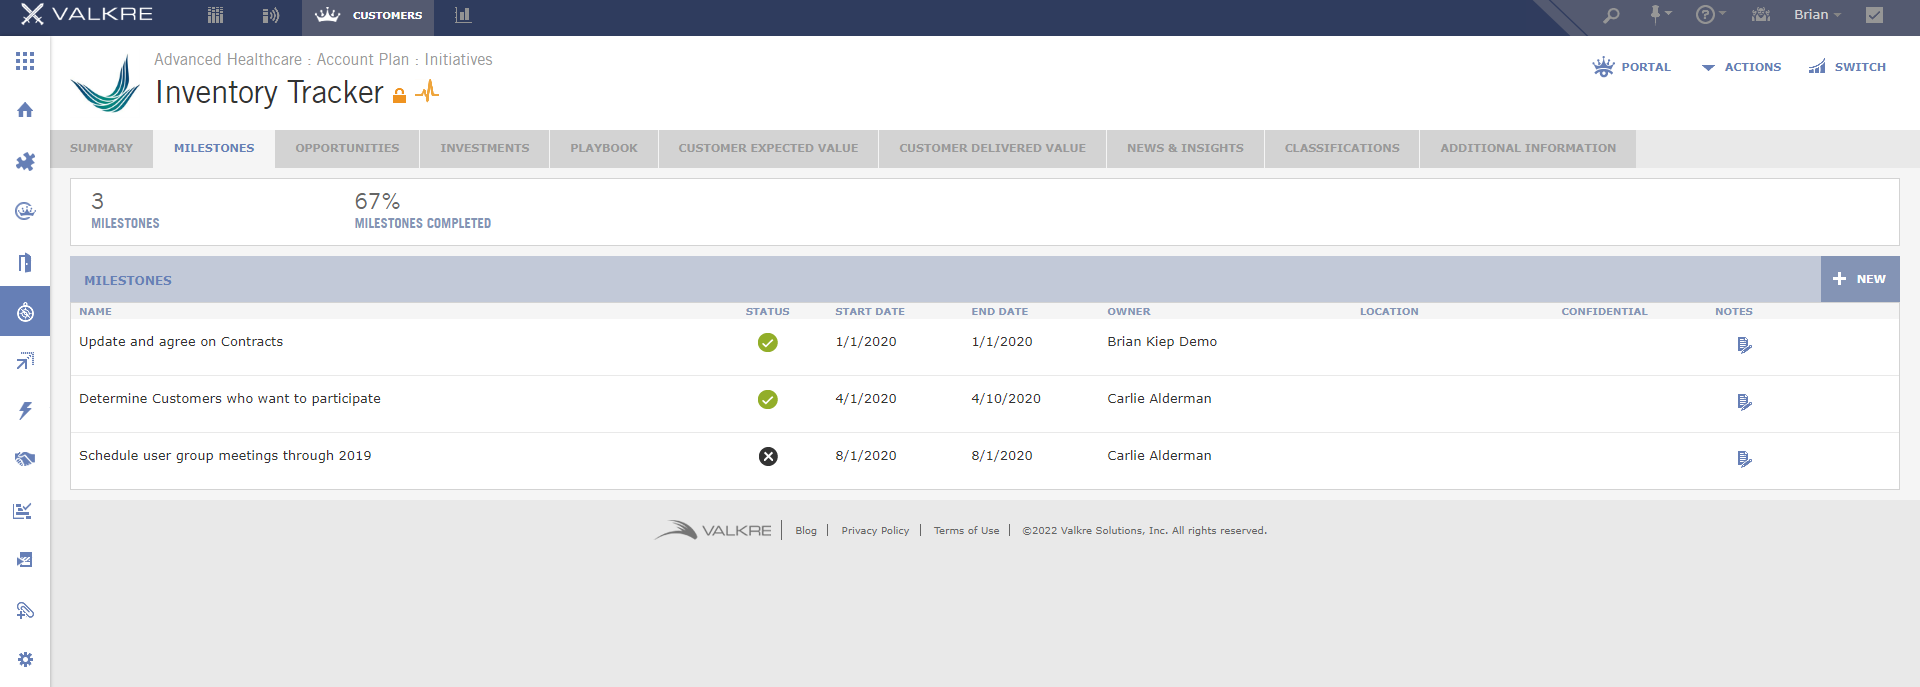Viewport: 1920px width, 687px height.
Task: Switch to the Playbook tab
Action: 604,148
